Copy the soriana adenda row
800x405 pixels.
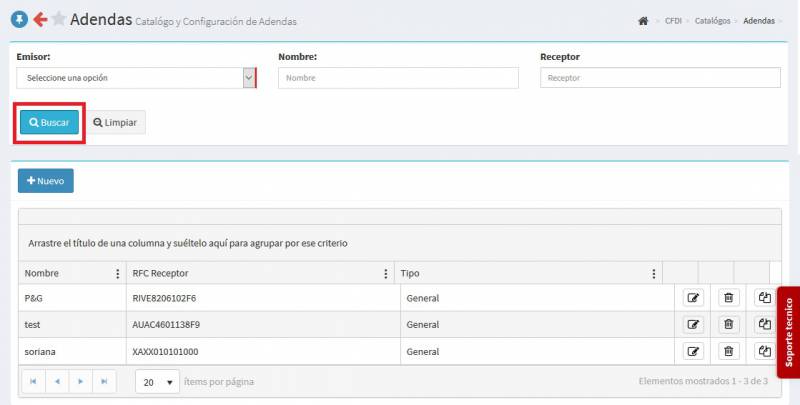764,351
